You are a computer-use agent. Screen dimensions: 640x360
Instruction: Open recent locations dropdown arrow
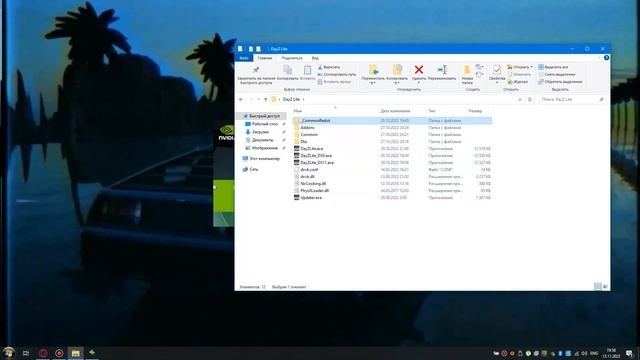tap(258, 99)
